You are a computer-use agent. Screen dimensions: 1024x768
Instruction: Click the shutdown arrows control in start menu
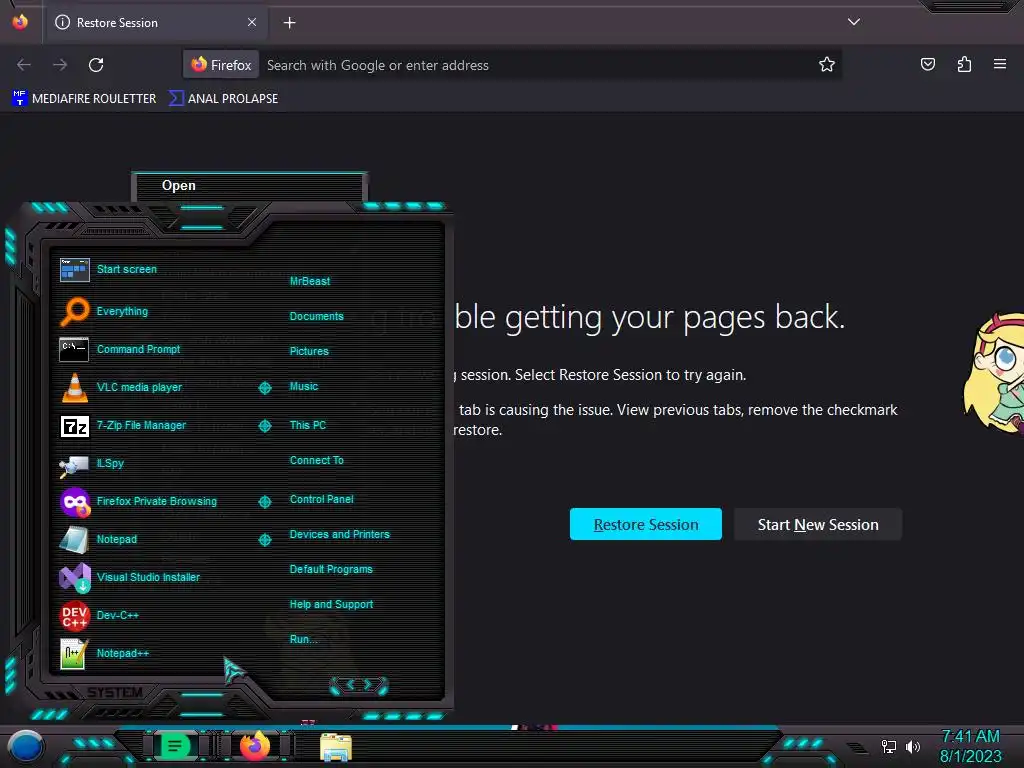[x=359, y=685]
